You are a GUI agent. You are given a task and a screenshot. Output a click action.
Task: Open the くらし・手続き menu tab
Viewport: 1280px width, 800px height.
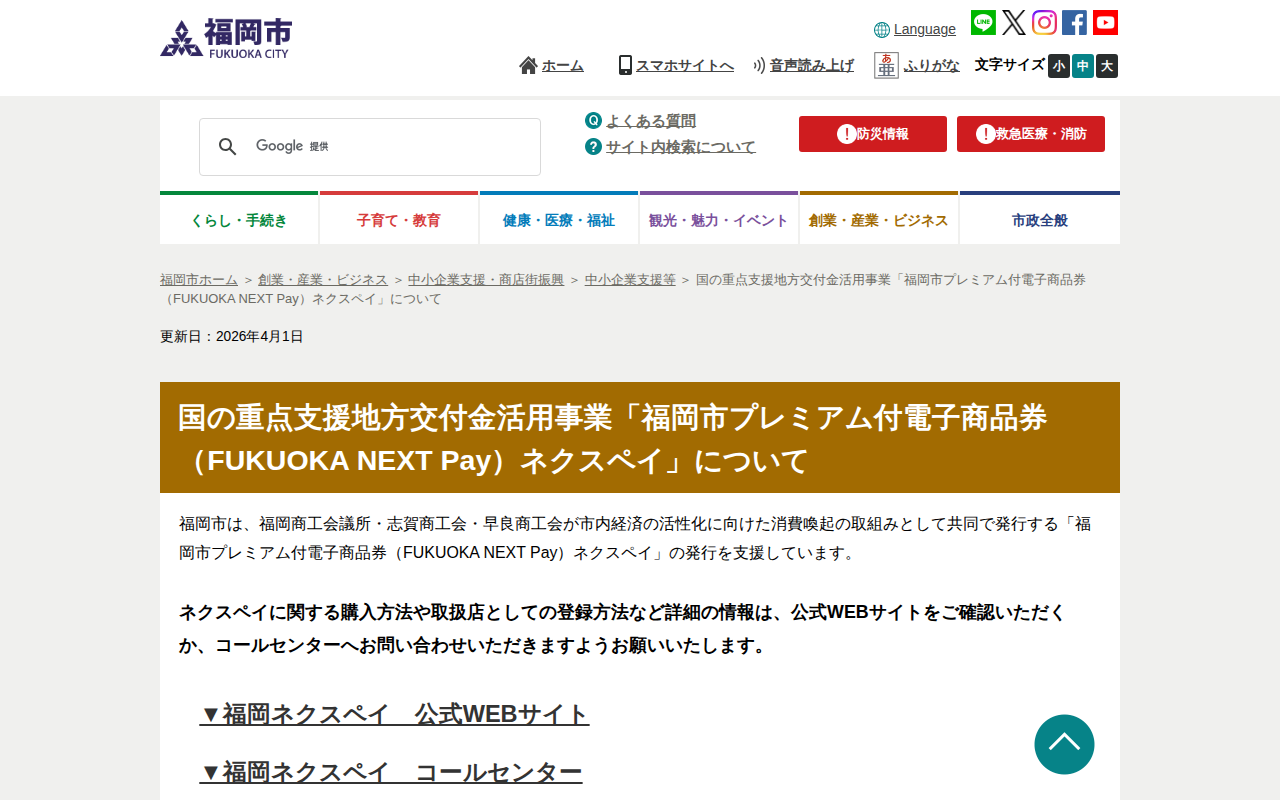pyautogui.click(x=239, y=218)
